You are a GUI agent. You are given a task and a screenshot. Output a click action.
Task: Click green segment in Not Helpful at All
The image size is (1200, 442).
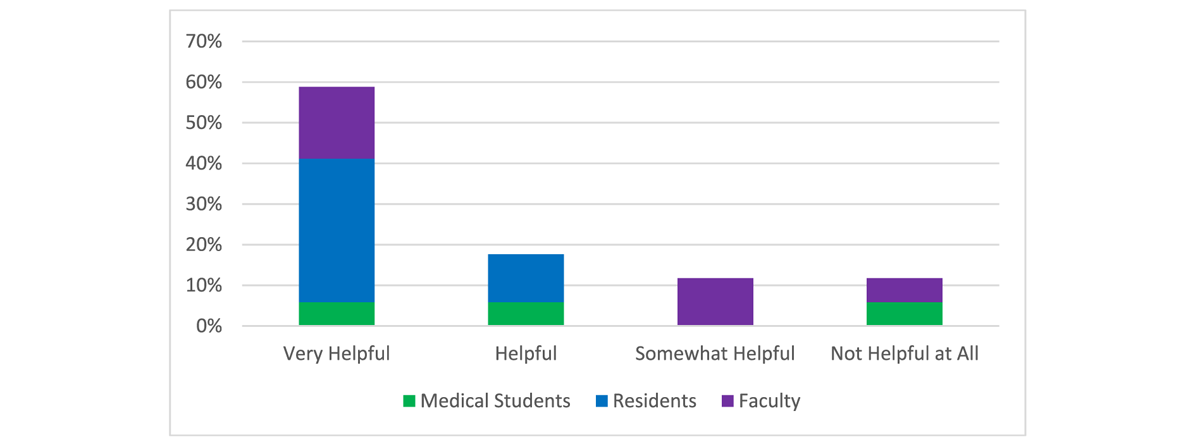pos(904,314)
